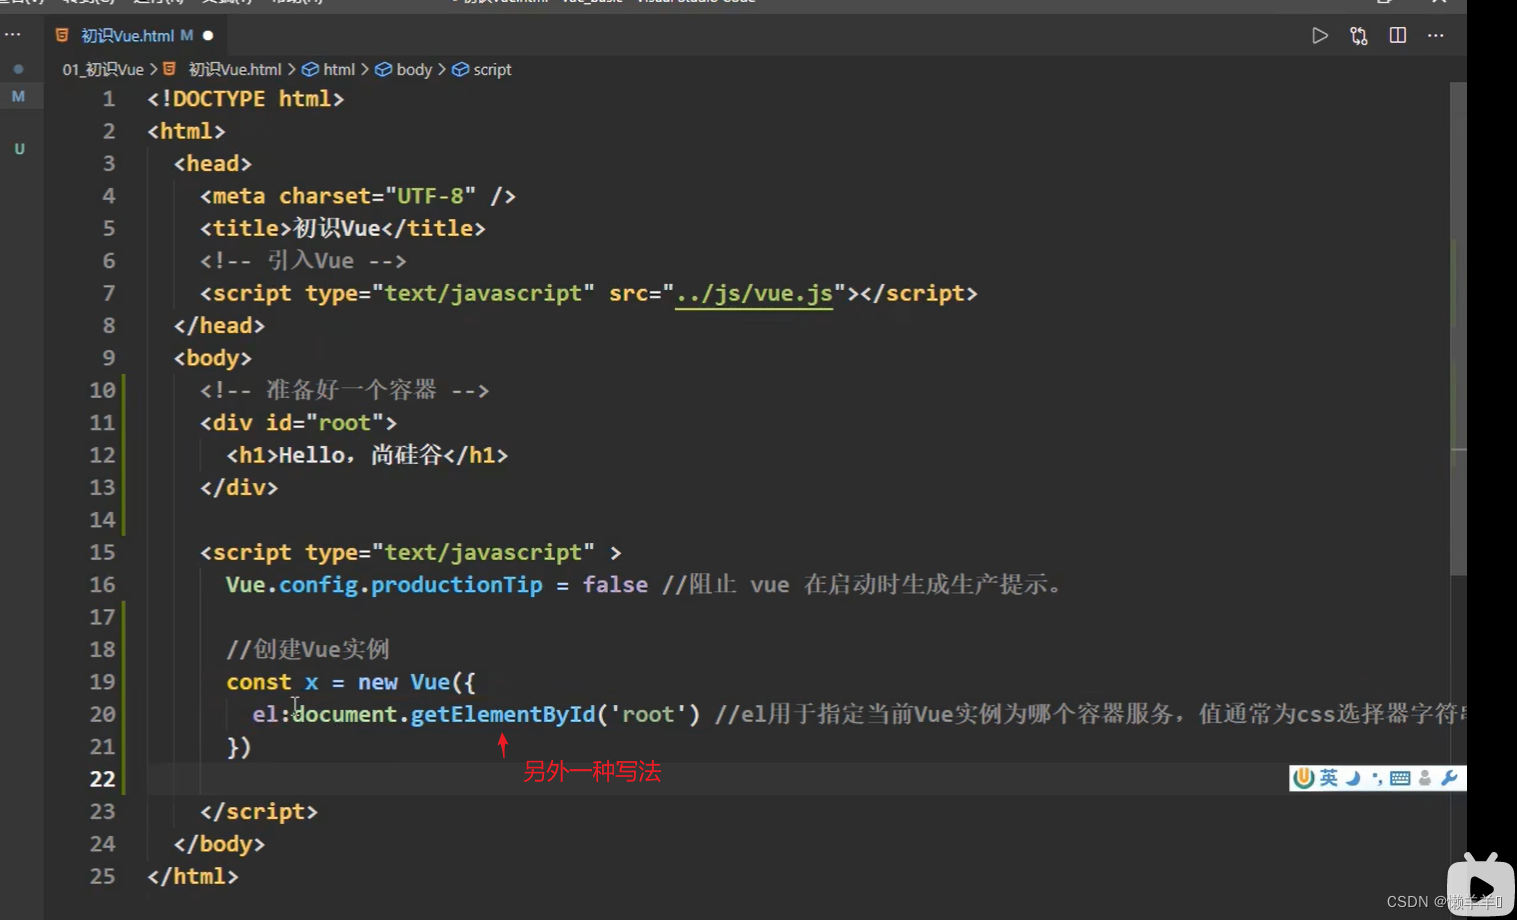The width and height of the screenshot is (1517, 920).
Task: Split the editor to the right
Action: click(1398, 36)
